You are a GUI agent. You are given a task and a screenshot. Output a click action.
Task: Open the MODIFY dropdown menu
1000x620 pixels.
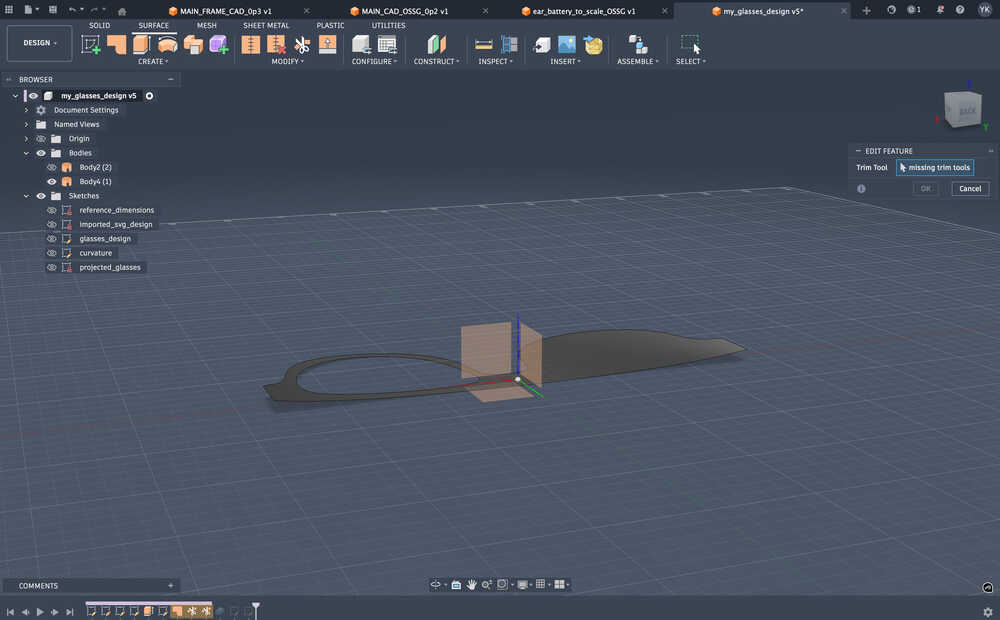(288, 61)
